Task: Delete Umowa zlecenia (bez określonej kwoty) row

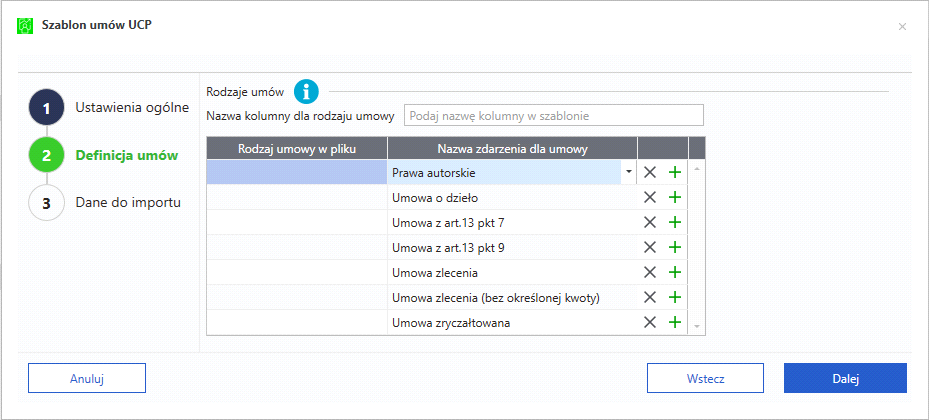Action: (650, 297)
